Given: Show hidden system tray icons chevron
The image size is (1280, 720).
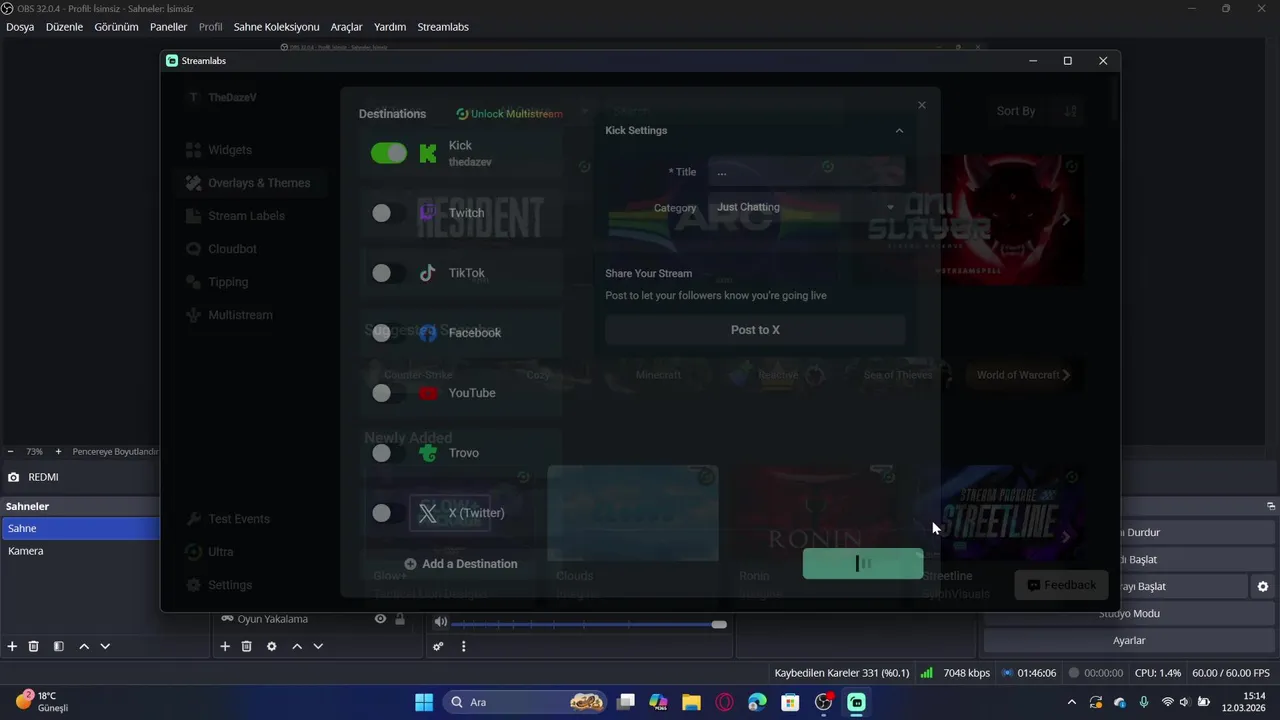Looking at the screenshot, I should click(1072, 702).
